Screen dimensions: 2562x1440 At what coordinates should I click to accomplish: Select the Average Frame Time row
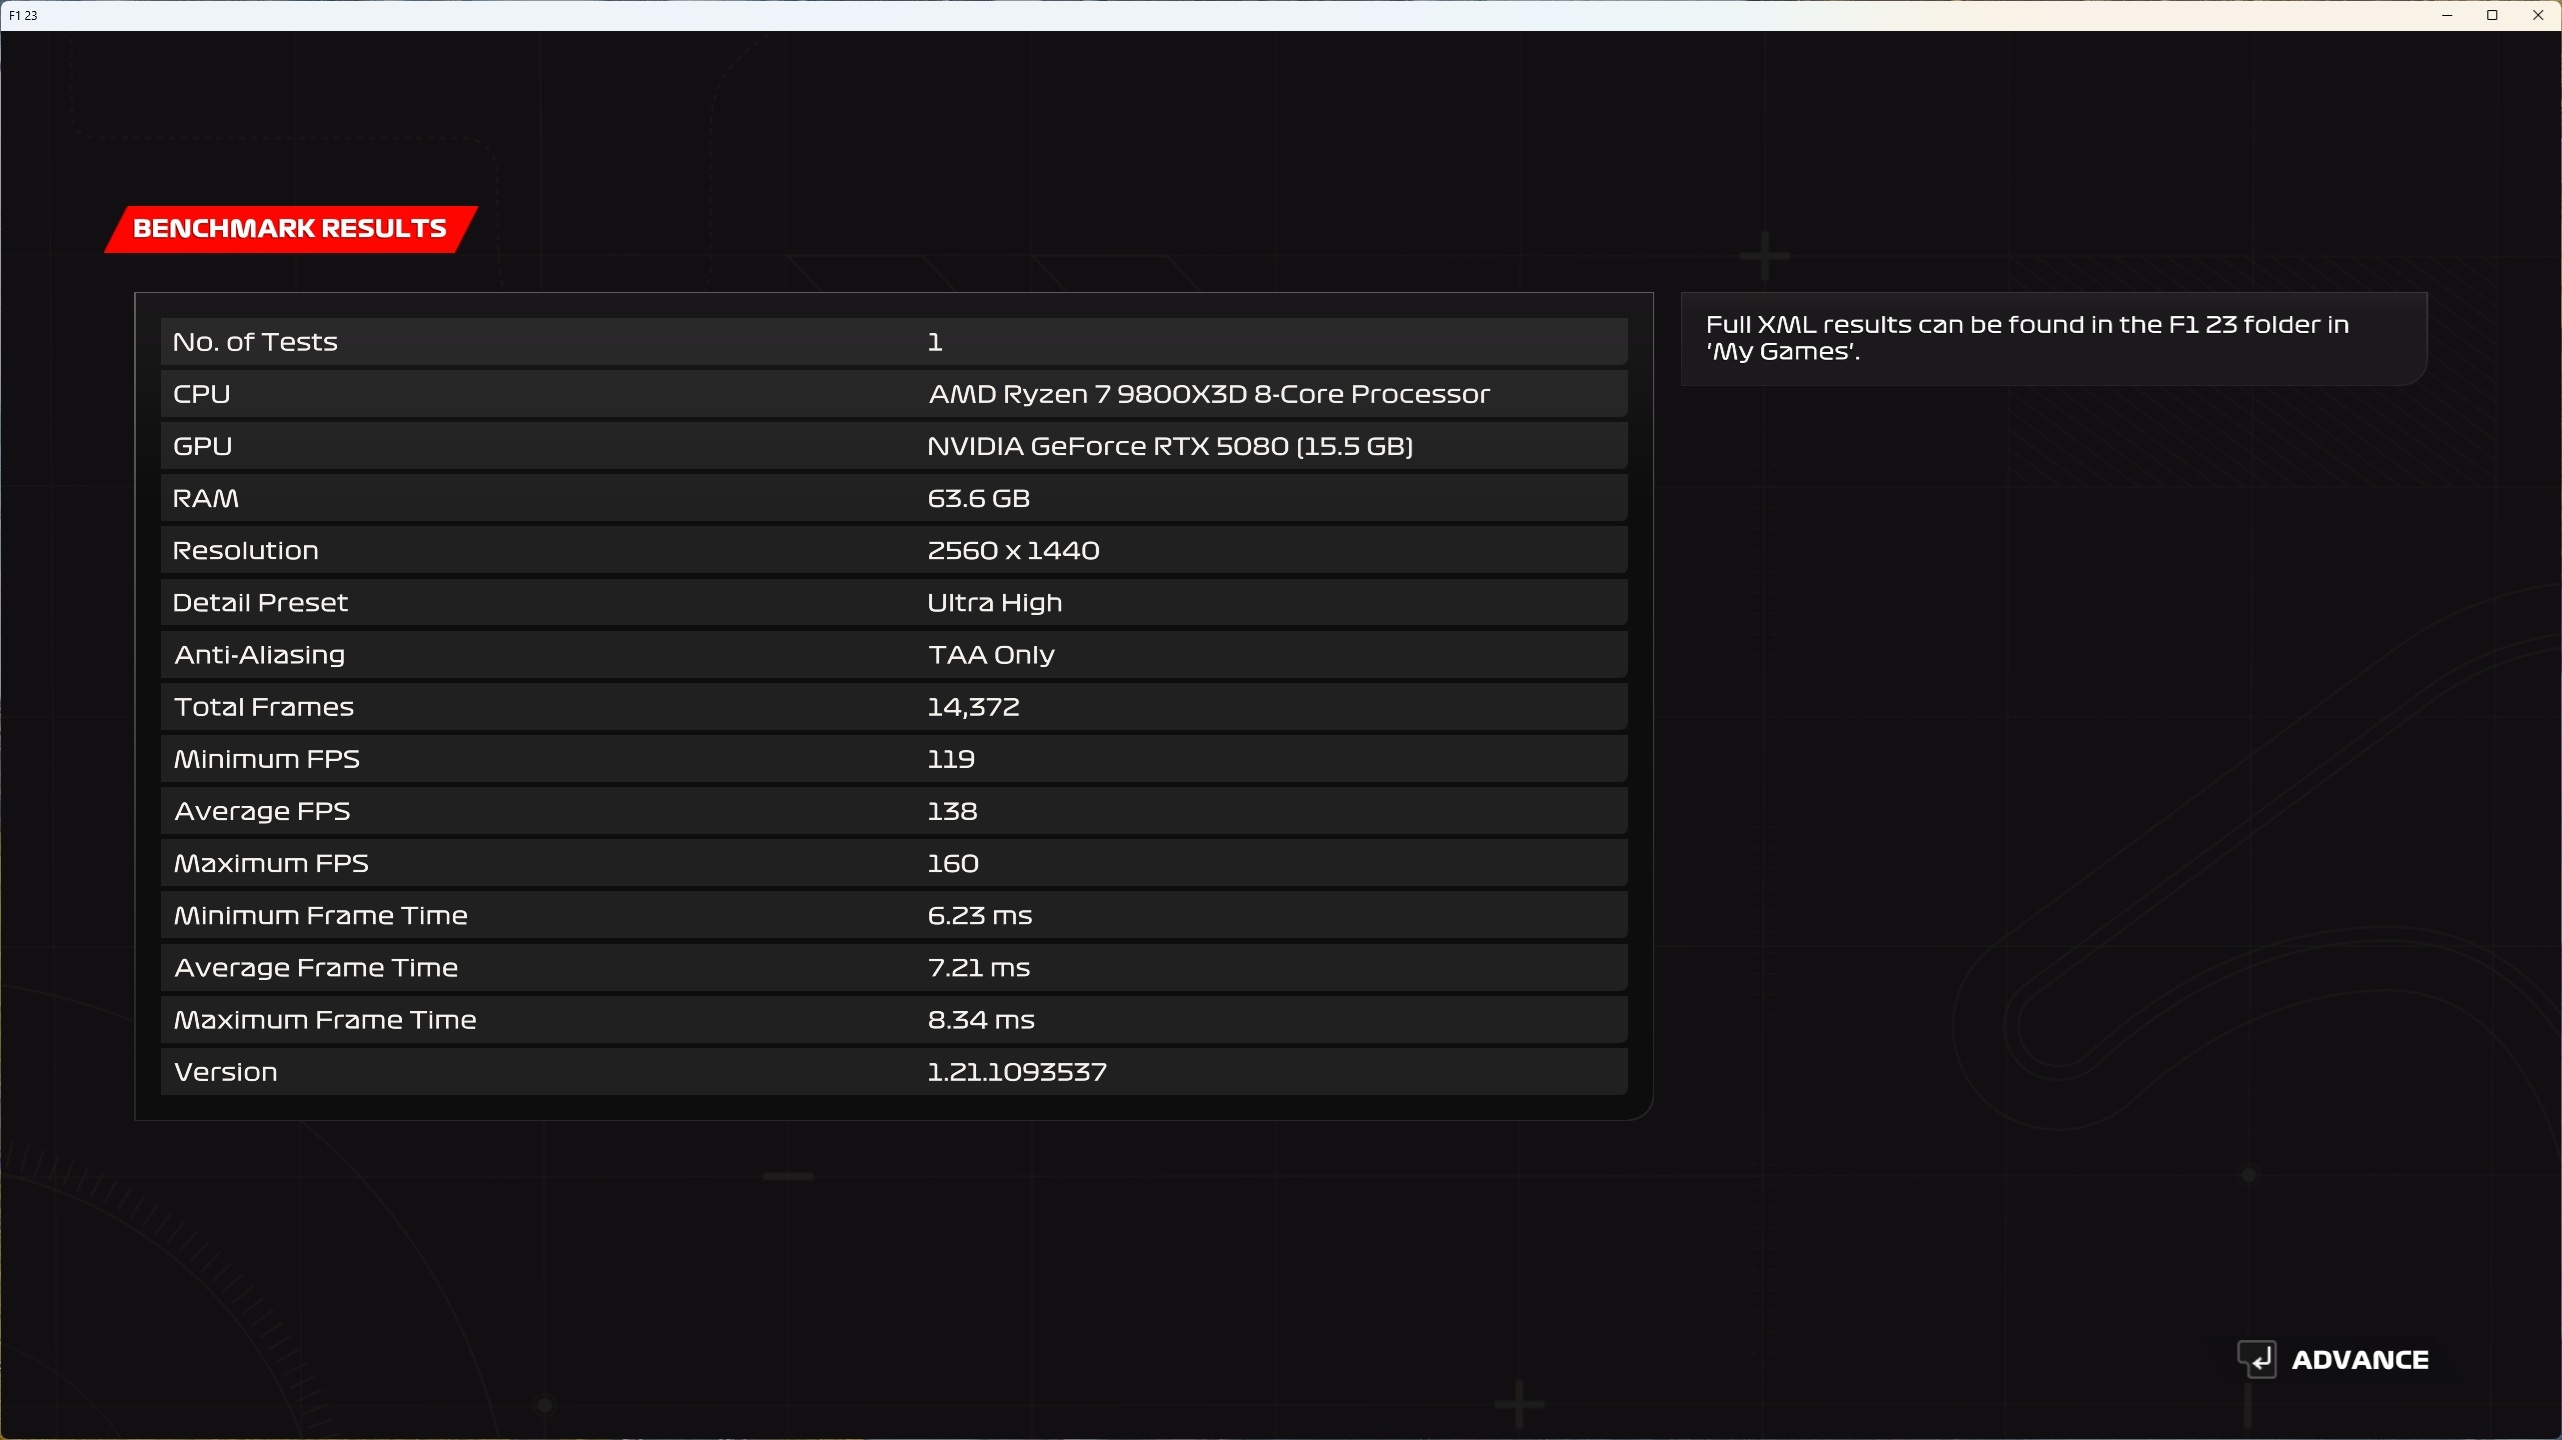pos(893,967)
